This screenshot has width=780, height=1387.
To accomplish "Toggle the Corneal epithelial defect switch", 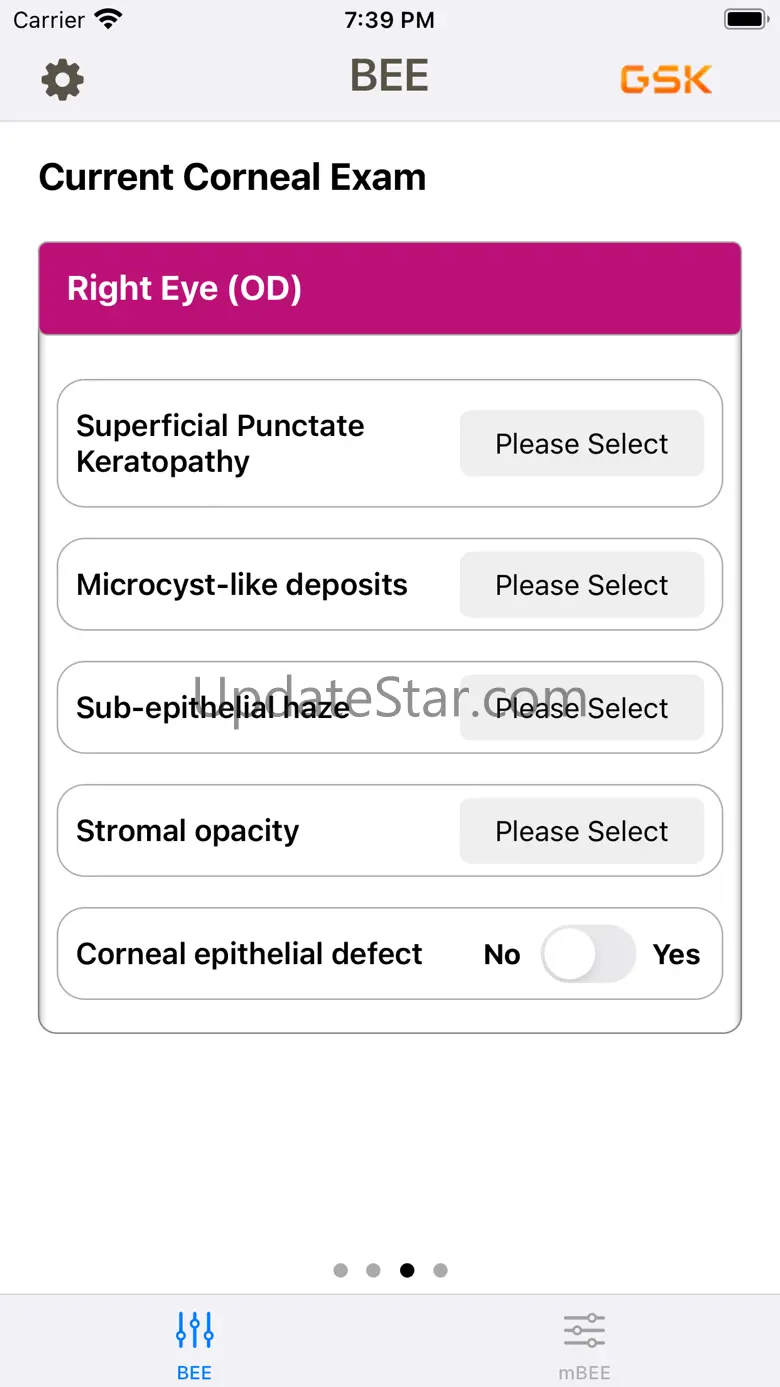I will [588, 954].
